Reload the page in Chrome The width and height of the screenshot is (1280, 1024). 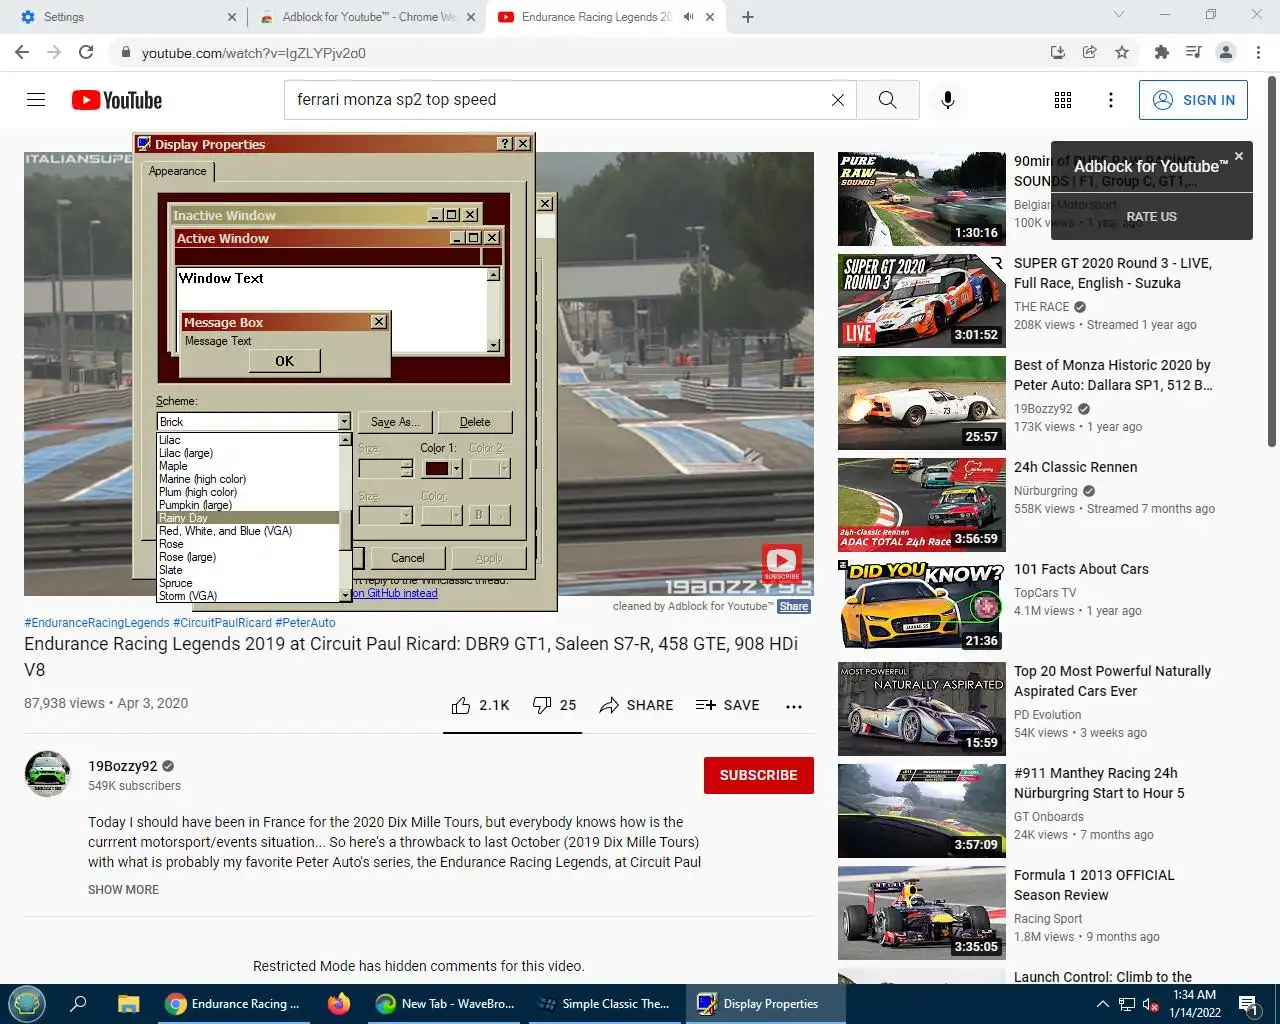pos(86,52)
